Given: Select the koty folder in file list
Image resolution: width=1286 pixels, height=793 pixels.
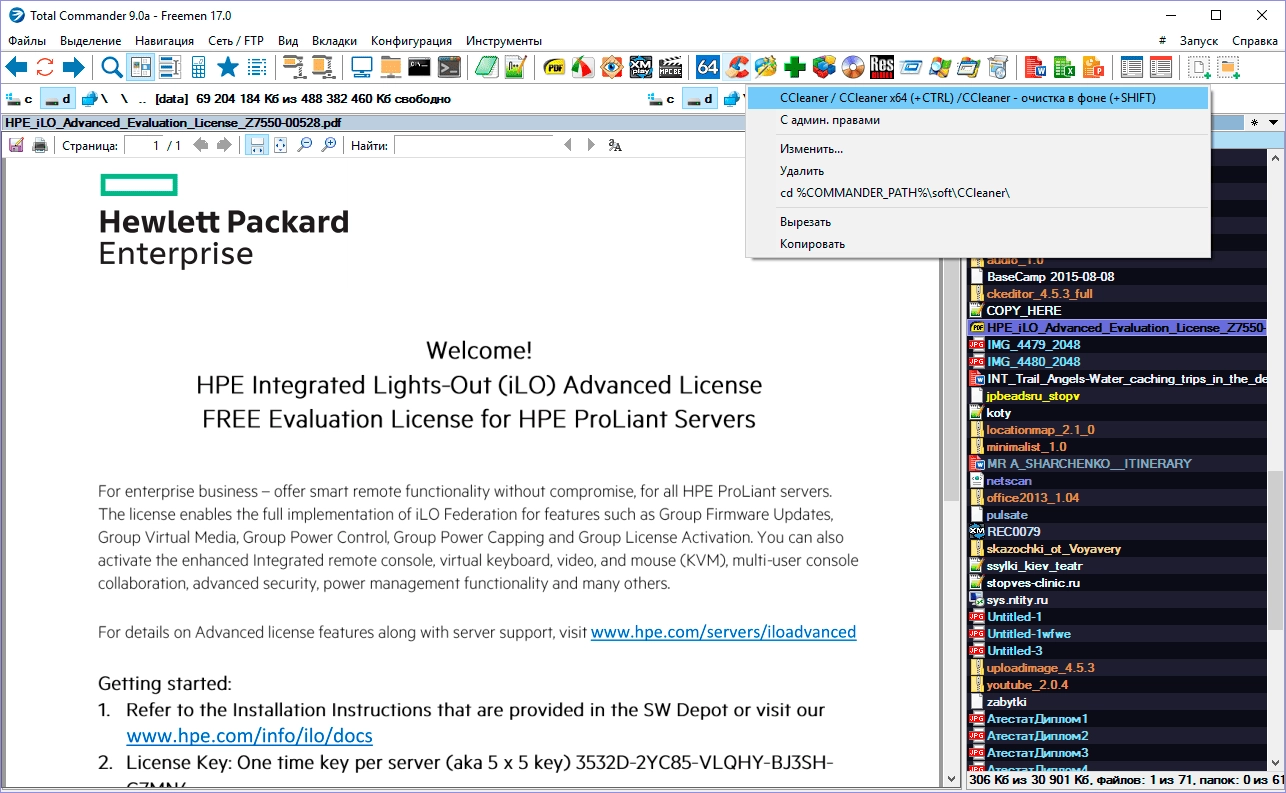Looking at the screenshot, I should click(x=998, y=413).
